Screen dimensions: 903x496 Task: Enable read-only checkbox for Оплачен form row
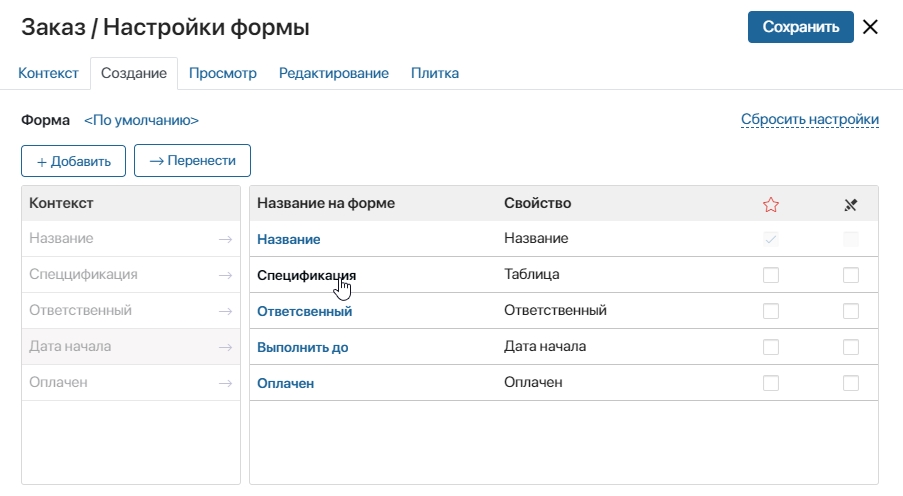pos(851,383)
